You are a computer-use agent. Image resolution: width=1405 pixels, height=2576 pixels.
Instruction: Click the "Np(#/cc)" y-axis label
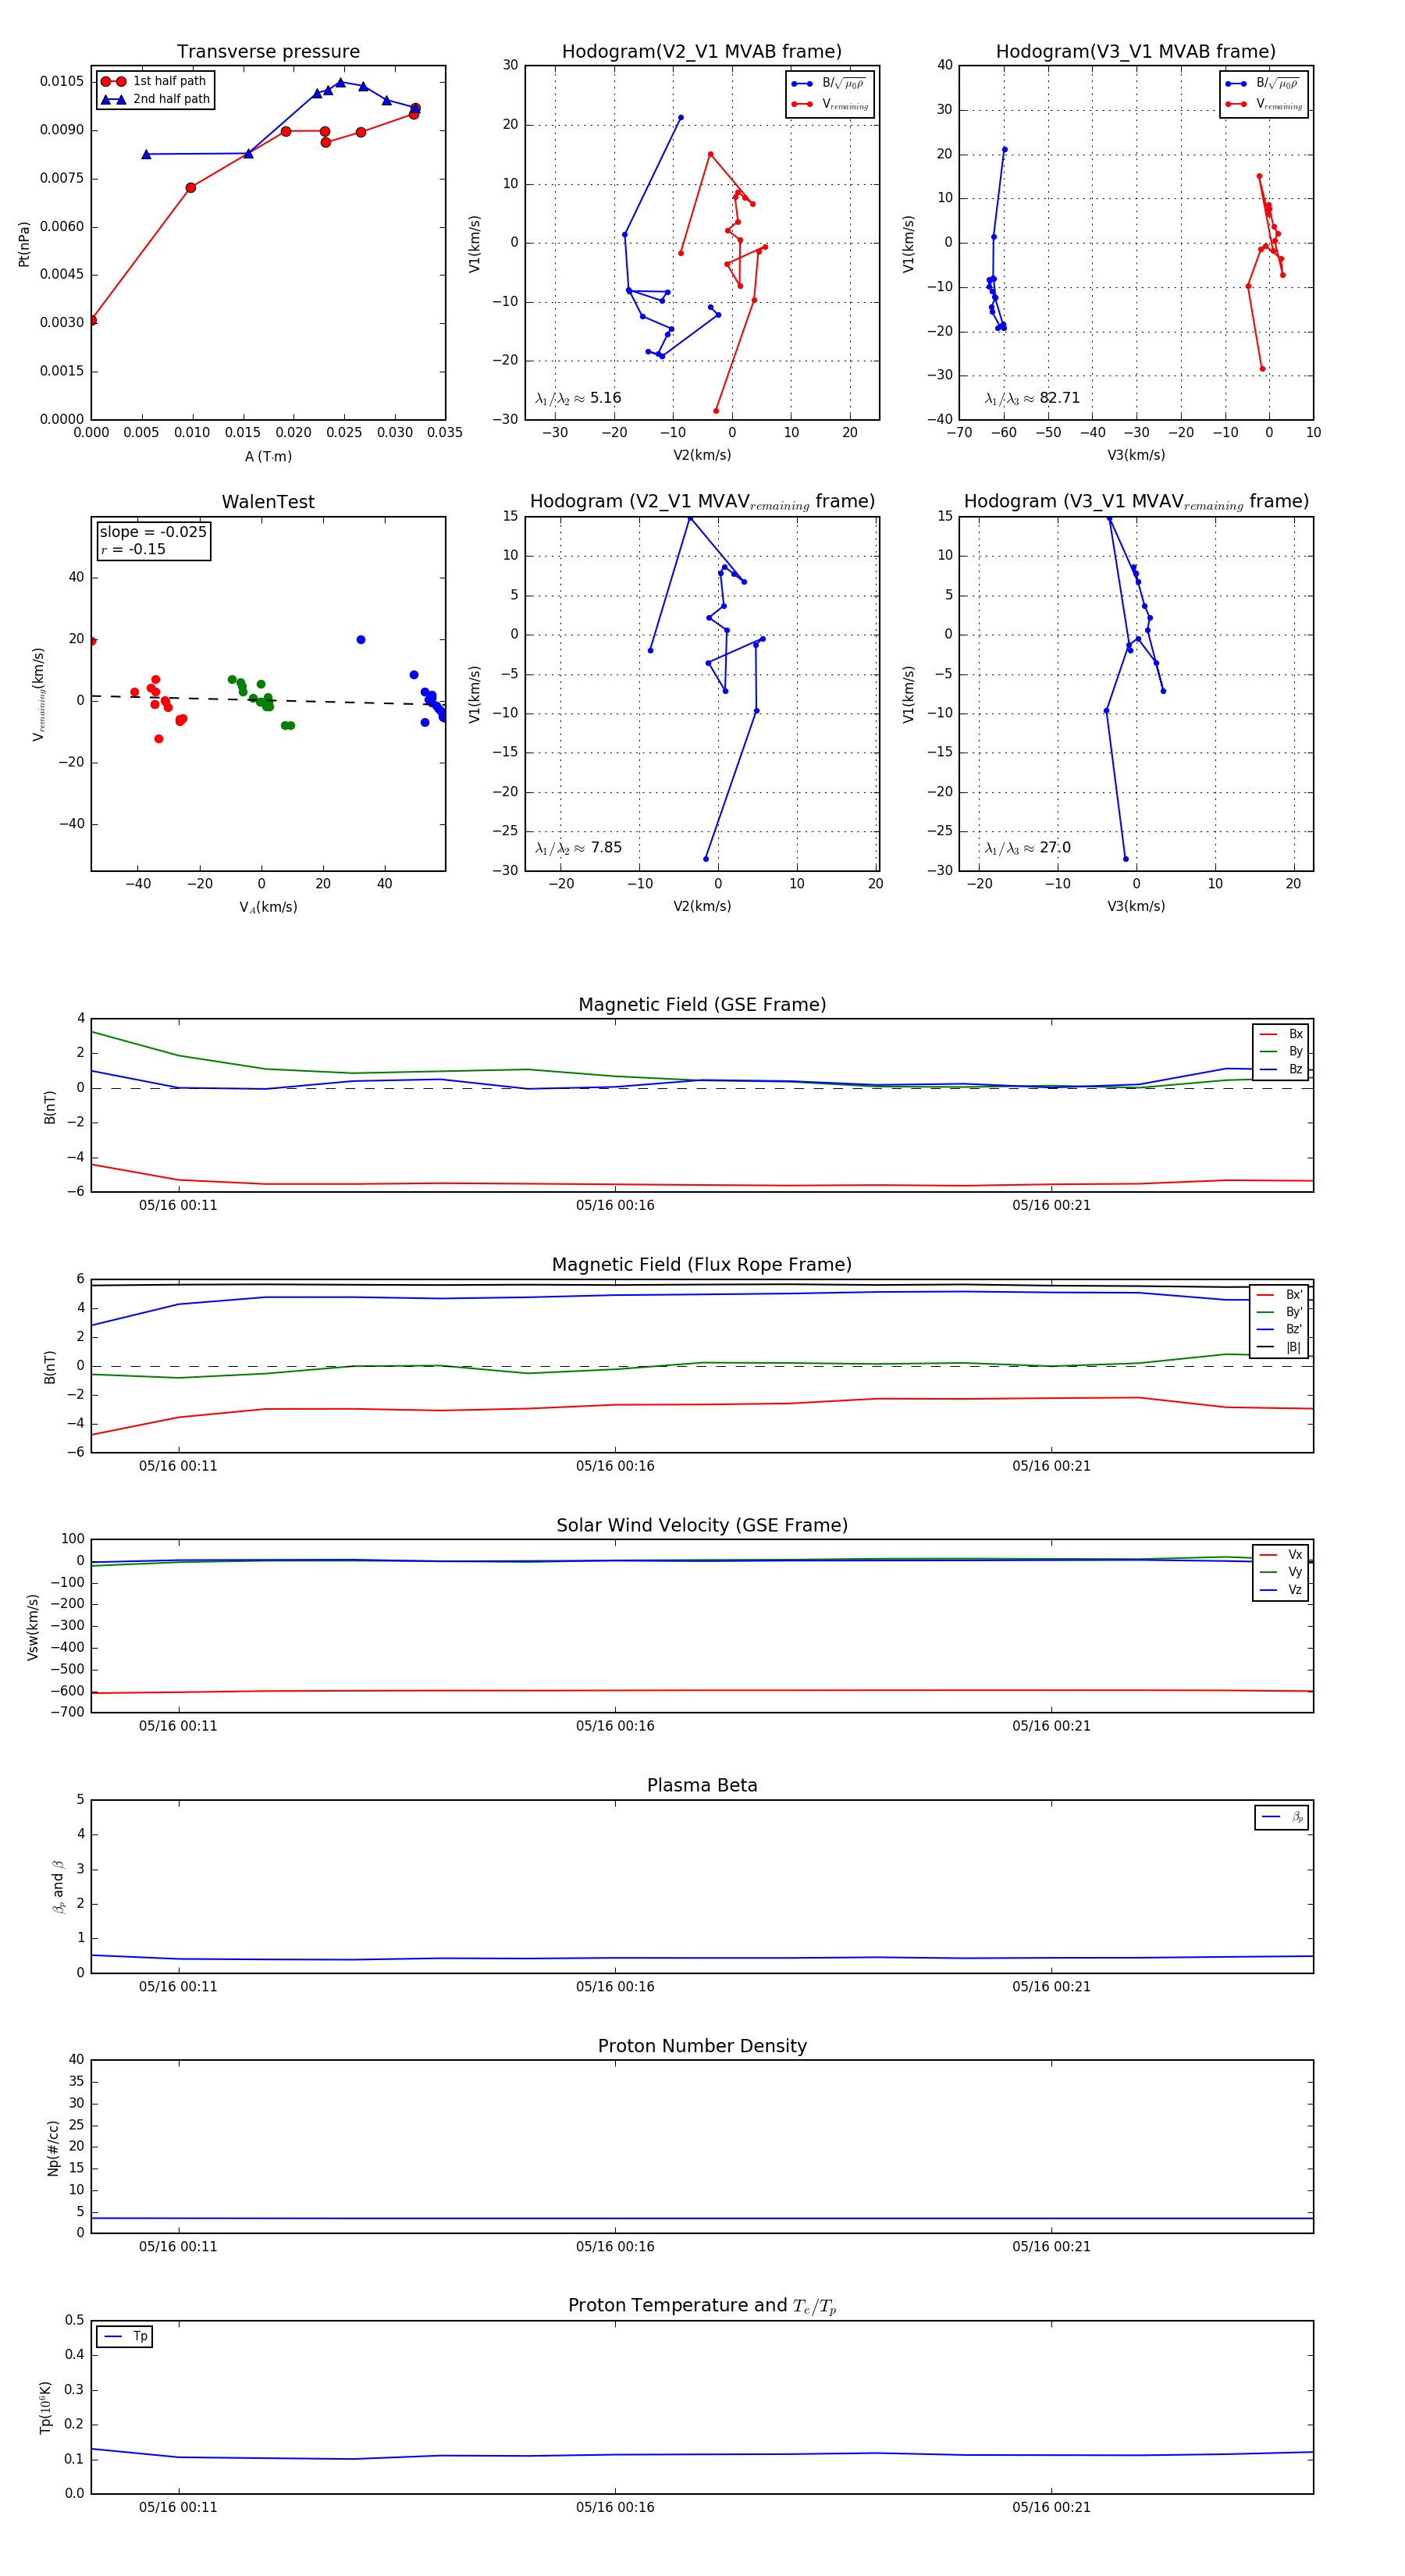point(53,2147)
